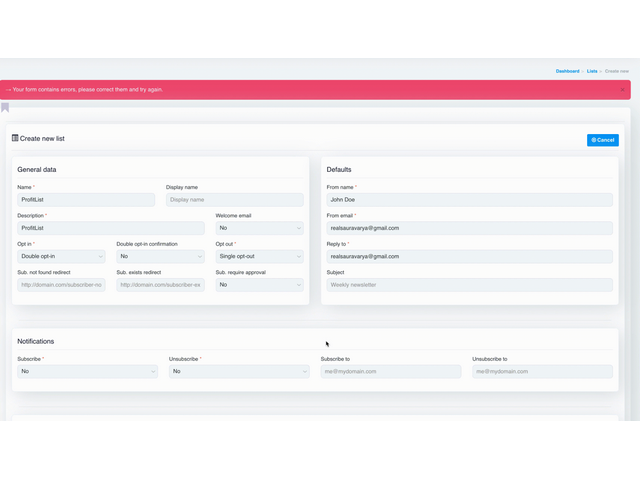The width and height of the screenshot is (640, 480).
Task: Click the Description field
Action: (x=111, y=228)
